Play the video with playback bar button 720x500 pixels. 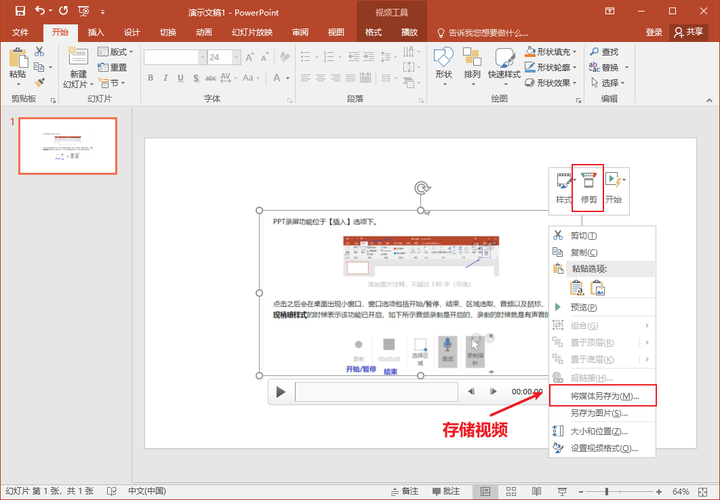(x=281, y=392)
